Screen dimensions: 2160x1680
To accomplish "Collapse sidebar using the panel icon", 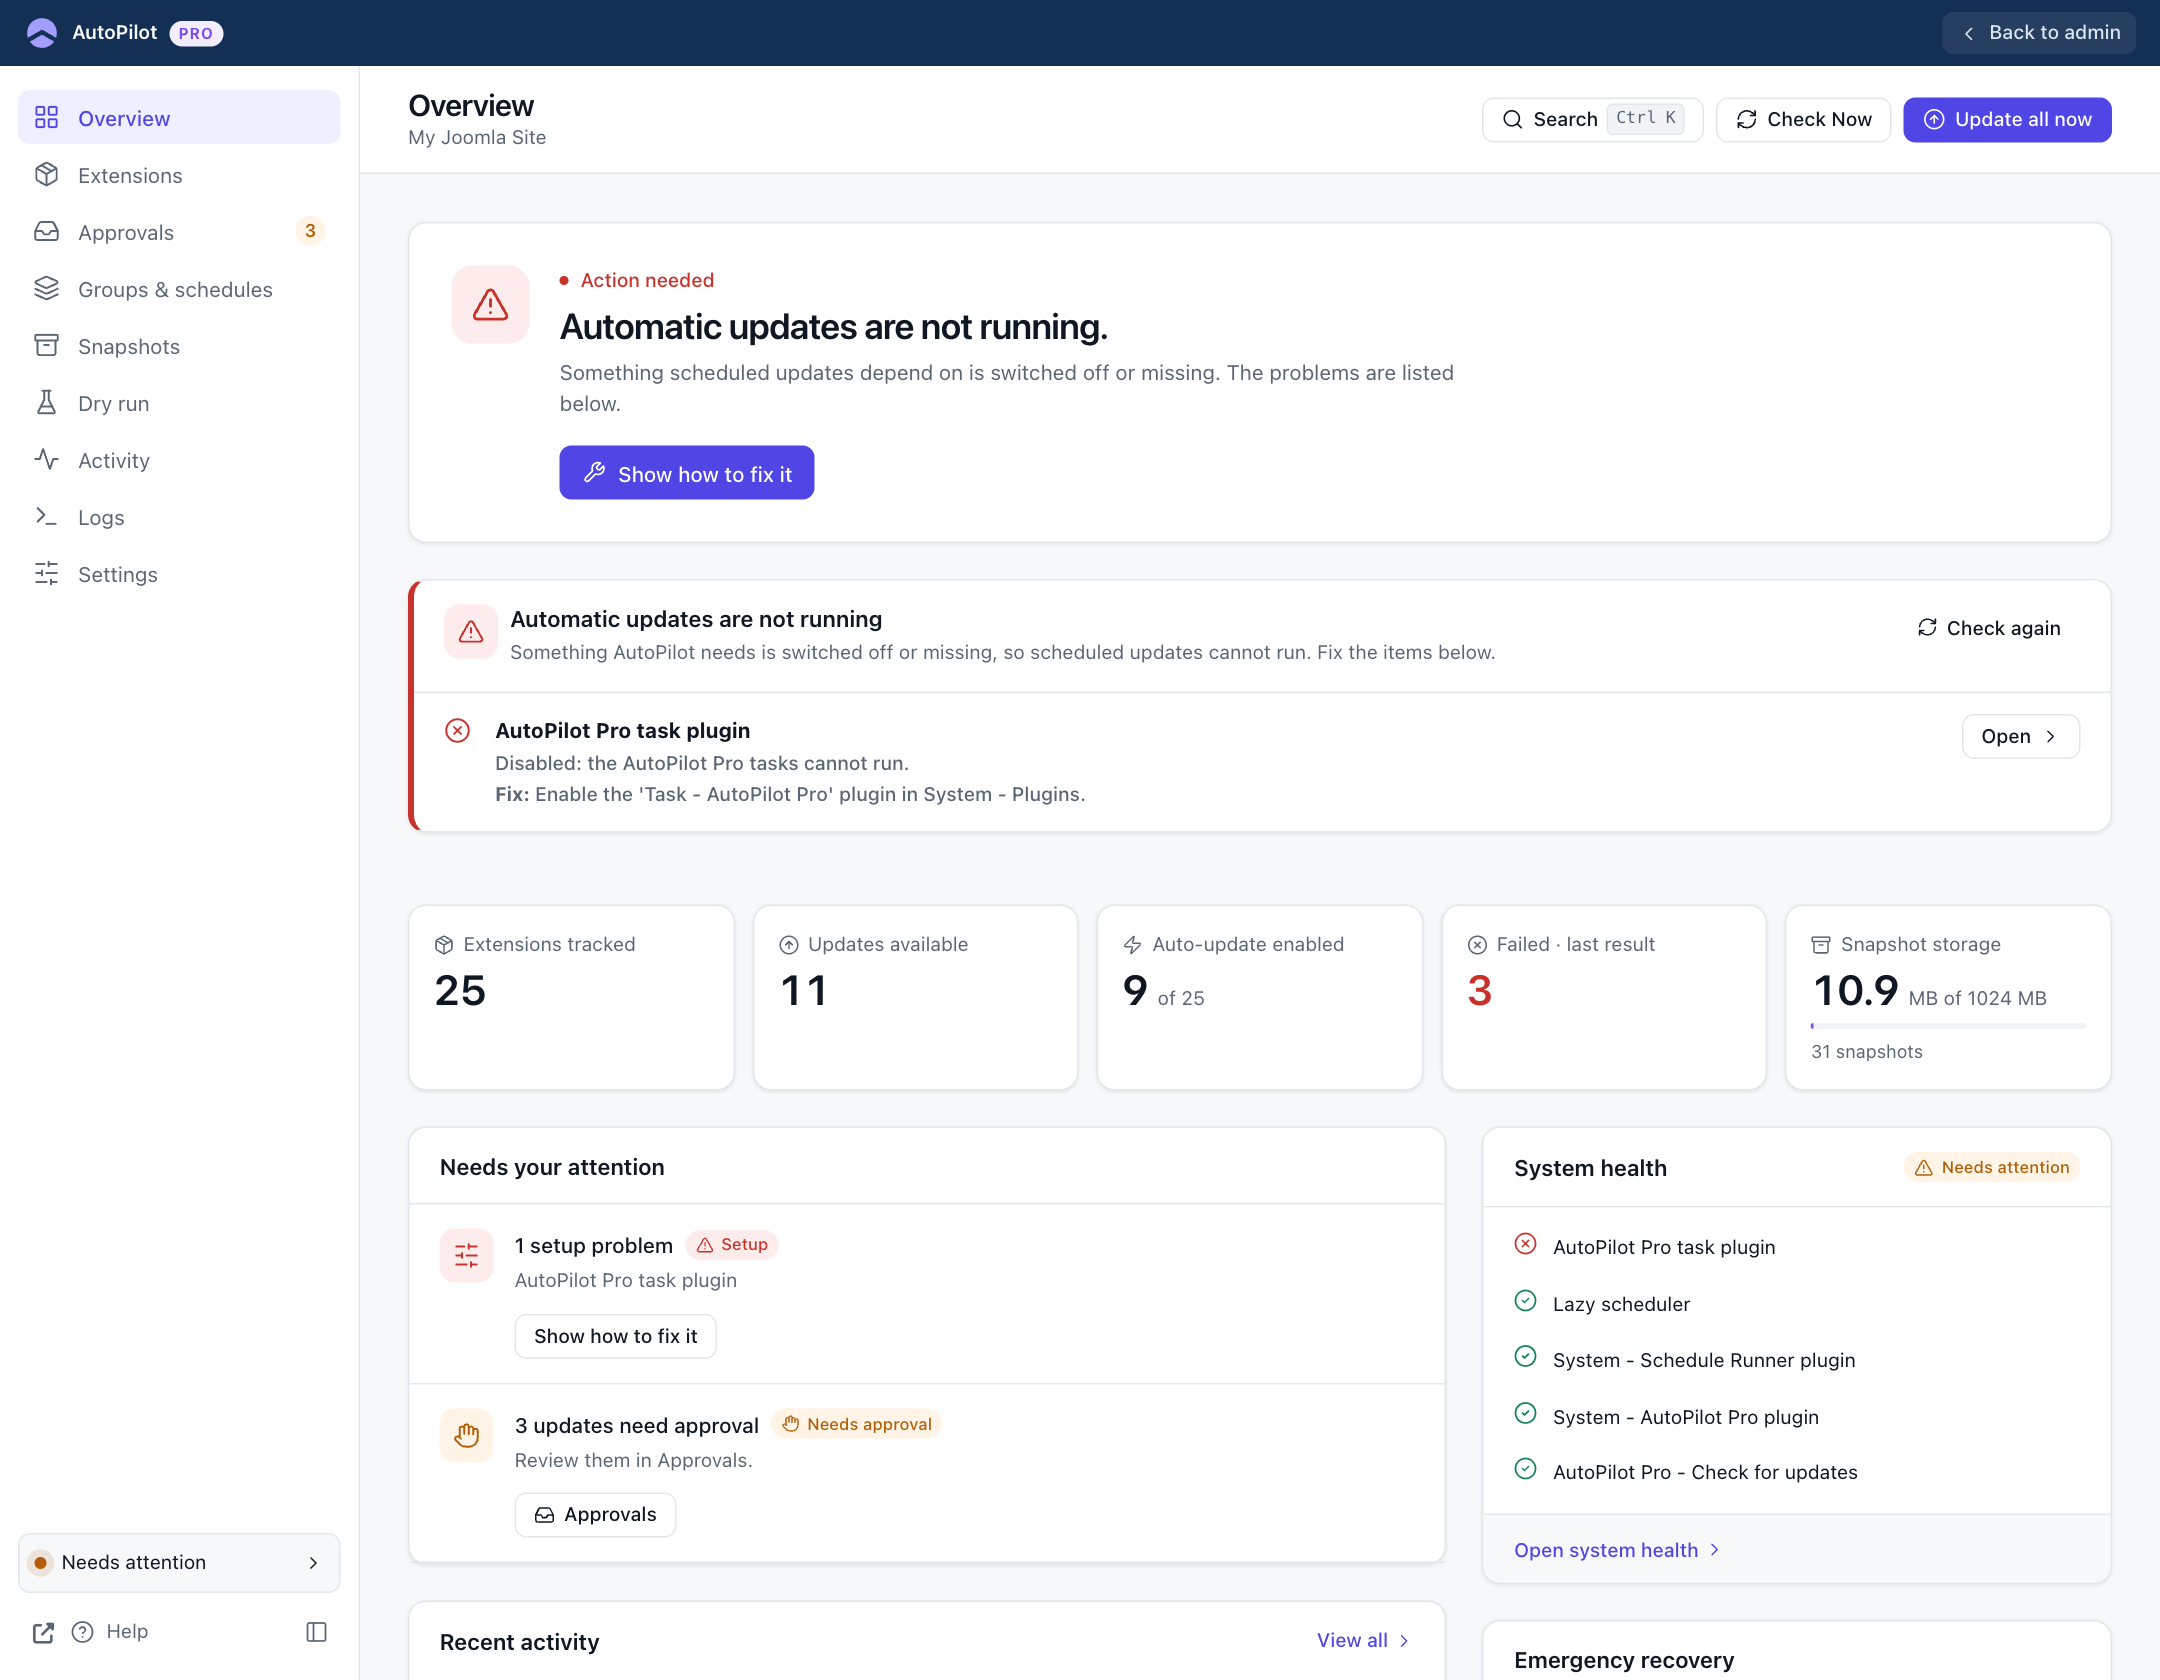I will [316, 1632].
